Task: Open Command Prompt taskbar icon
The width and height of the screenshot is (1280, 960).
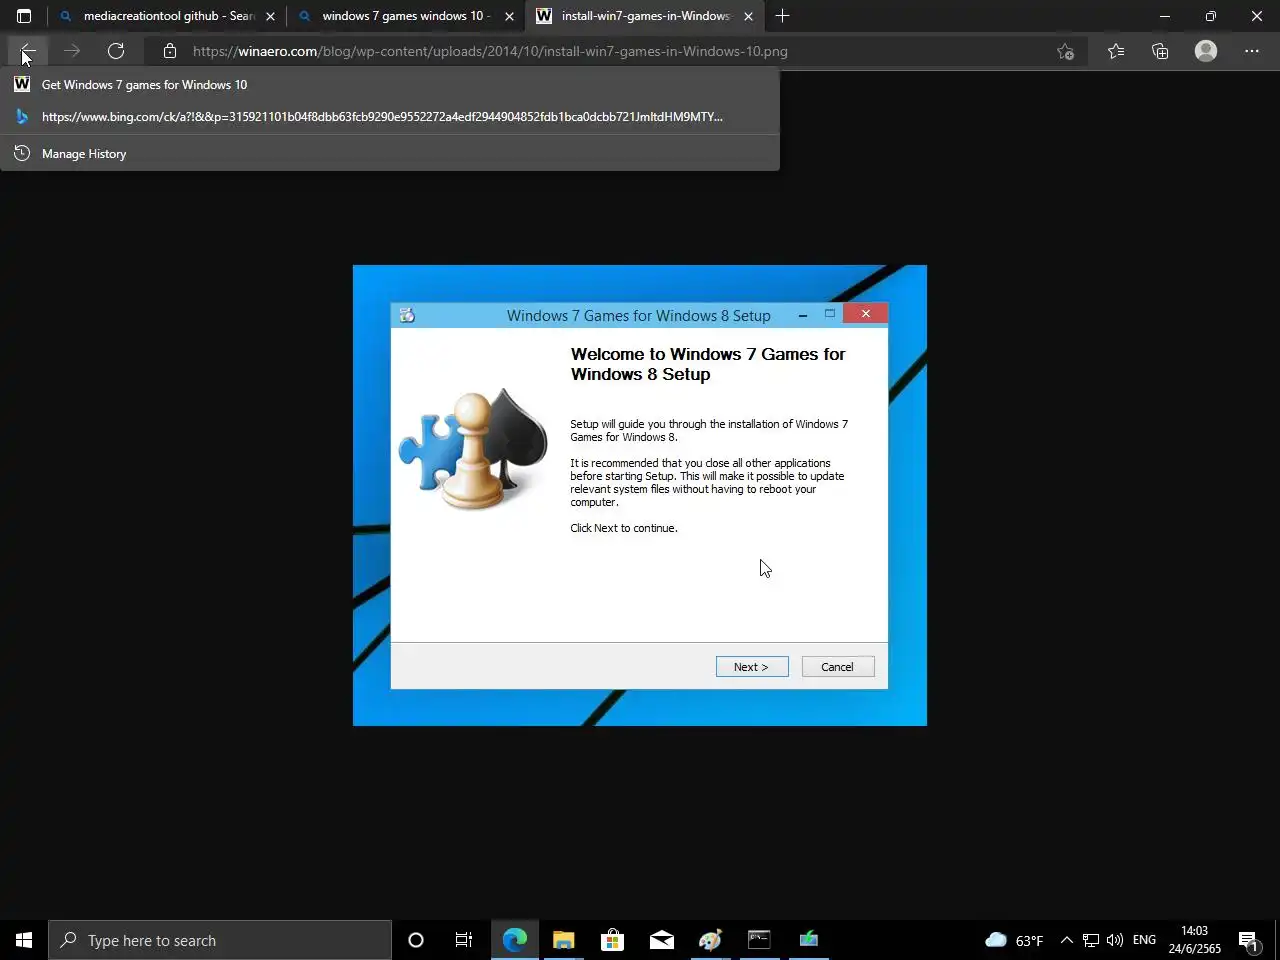Action: click(x=759, y=940)
